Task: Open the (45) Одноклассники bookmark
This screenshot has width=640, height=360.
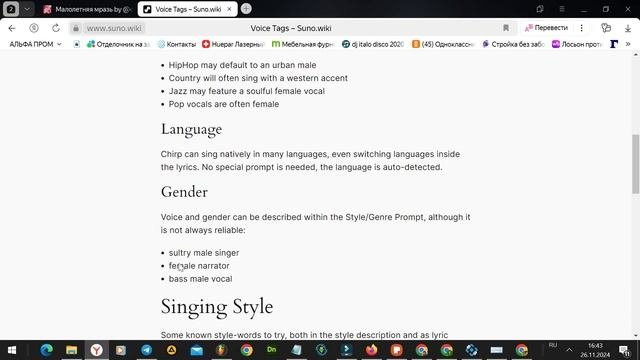Action: (x=443, y=44)
